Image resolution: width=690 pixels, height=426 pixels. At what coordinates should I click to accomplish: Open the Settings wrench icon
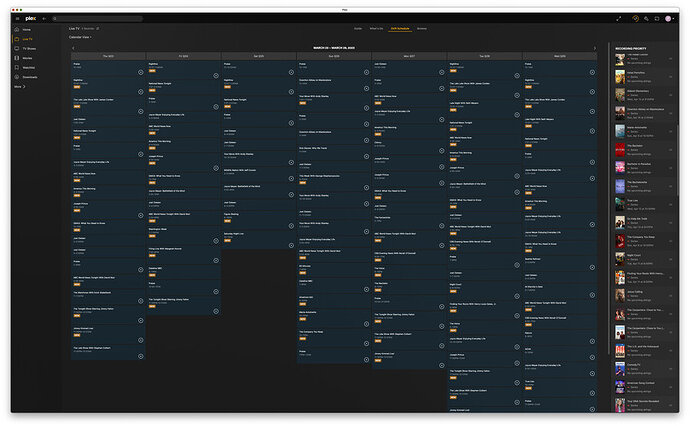click(646, 18)
